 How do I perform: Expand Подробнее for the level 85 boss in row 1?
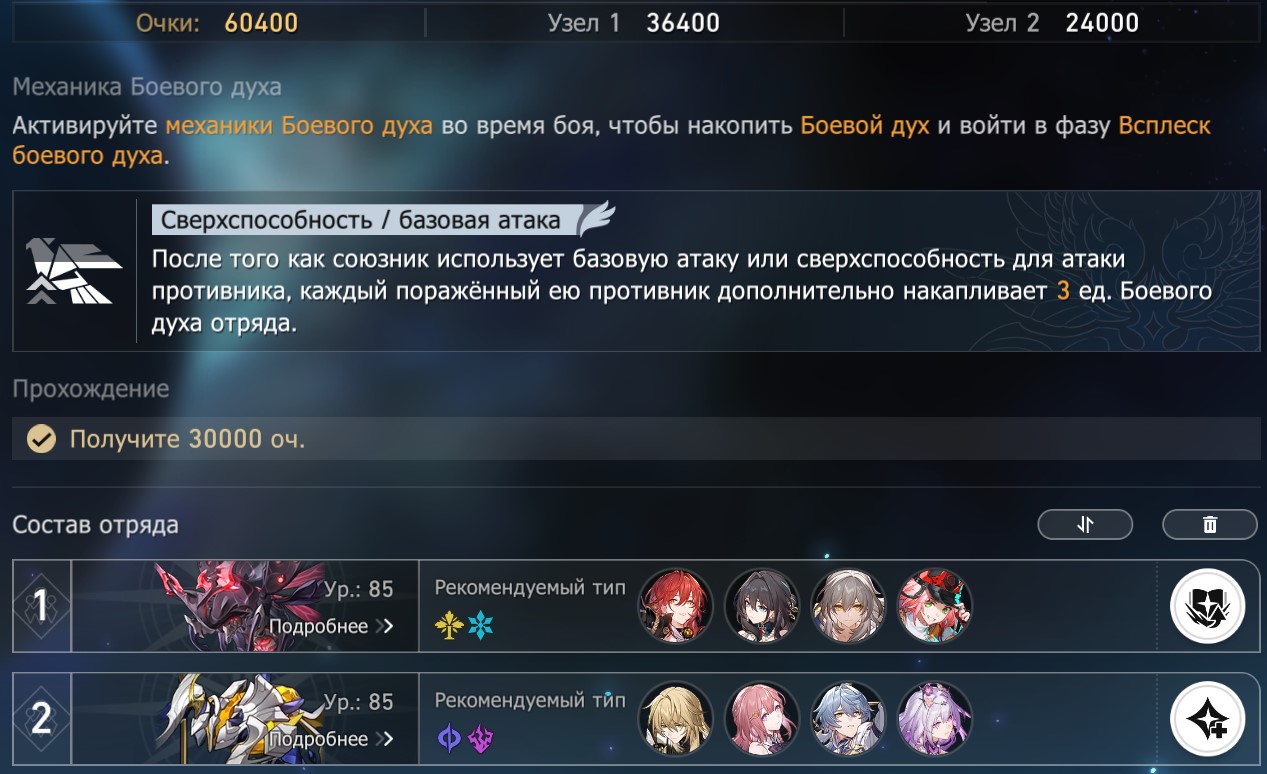tap(331, 627)
